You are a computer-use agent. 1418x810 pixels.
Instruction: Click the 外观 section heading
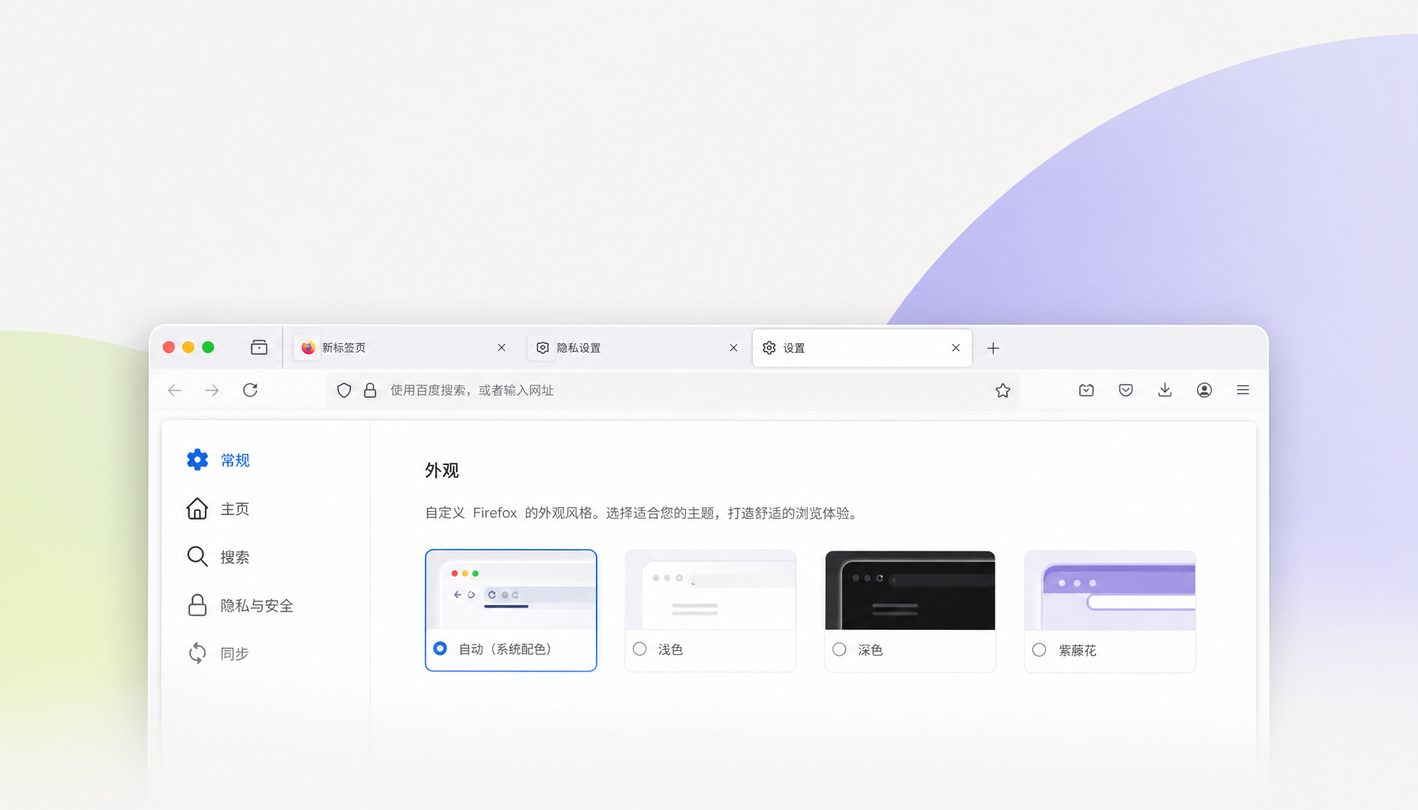(x=442, y=470)
